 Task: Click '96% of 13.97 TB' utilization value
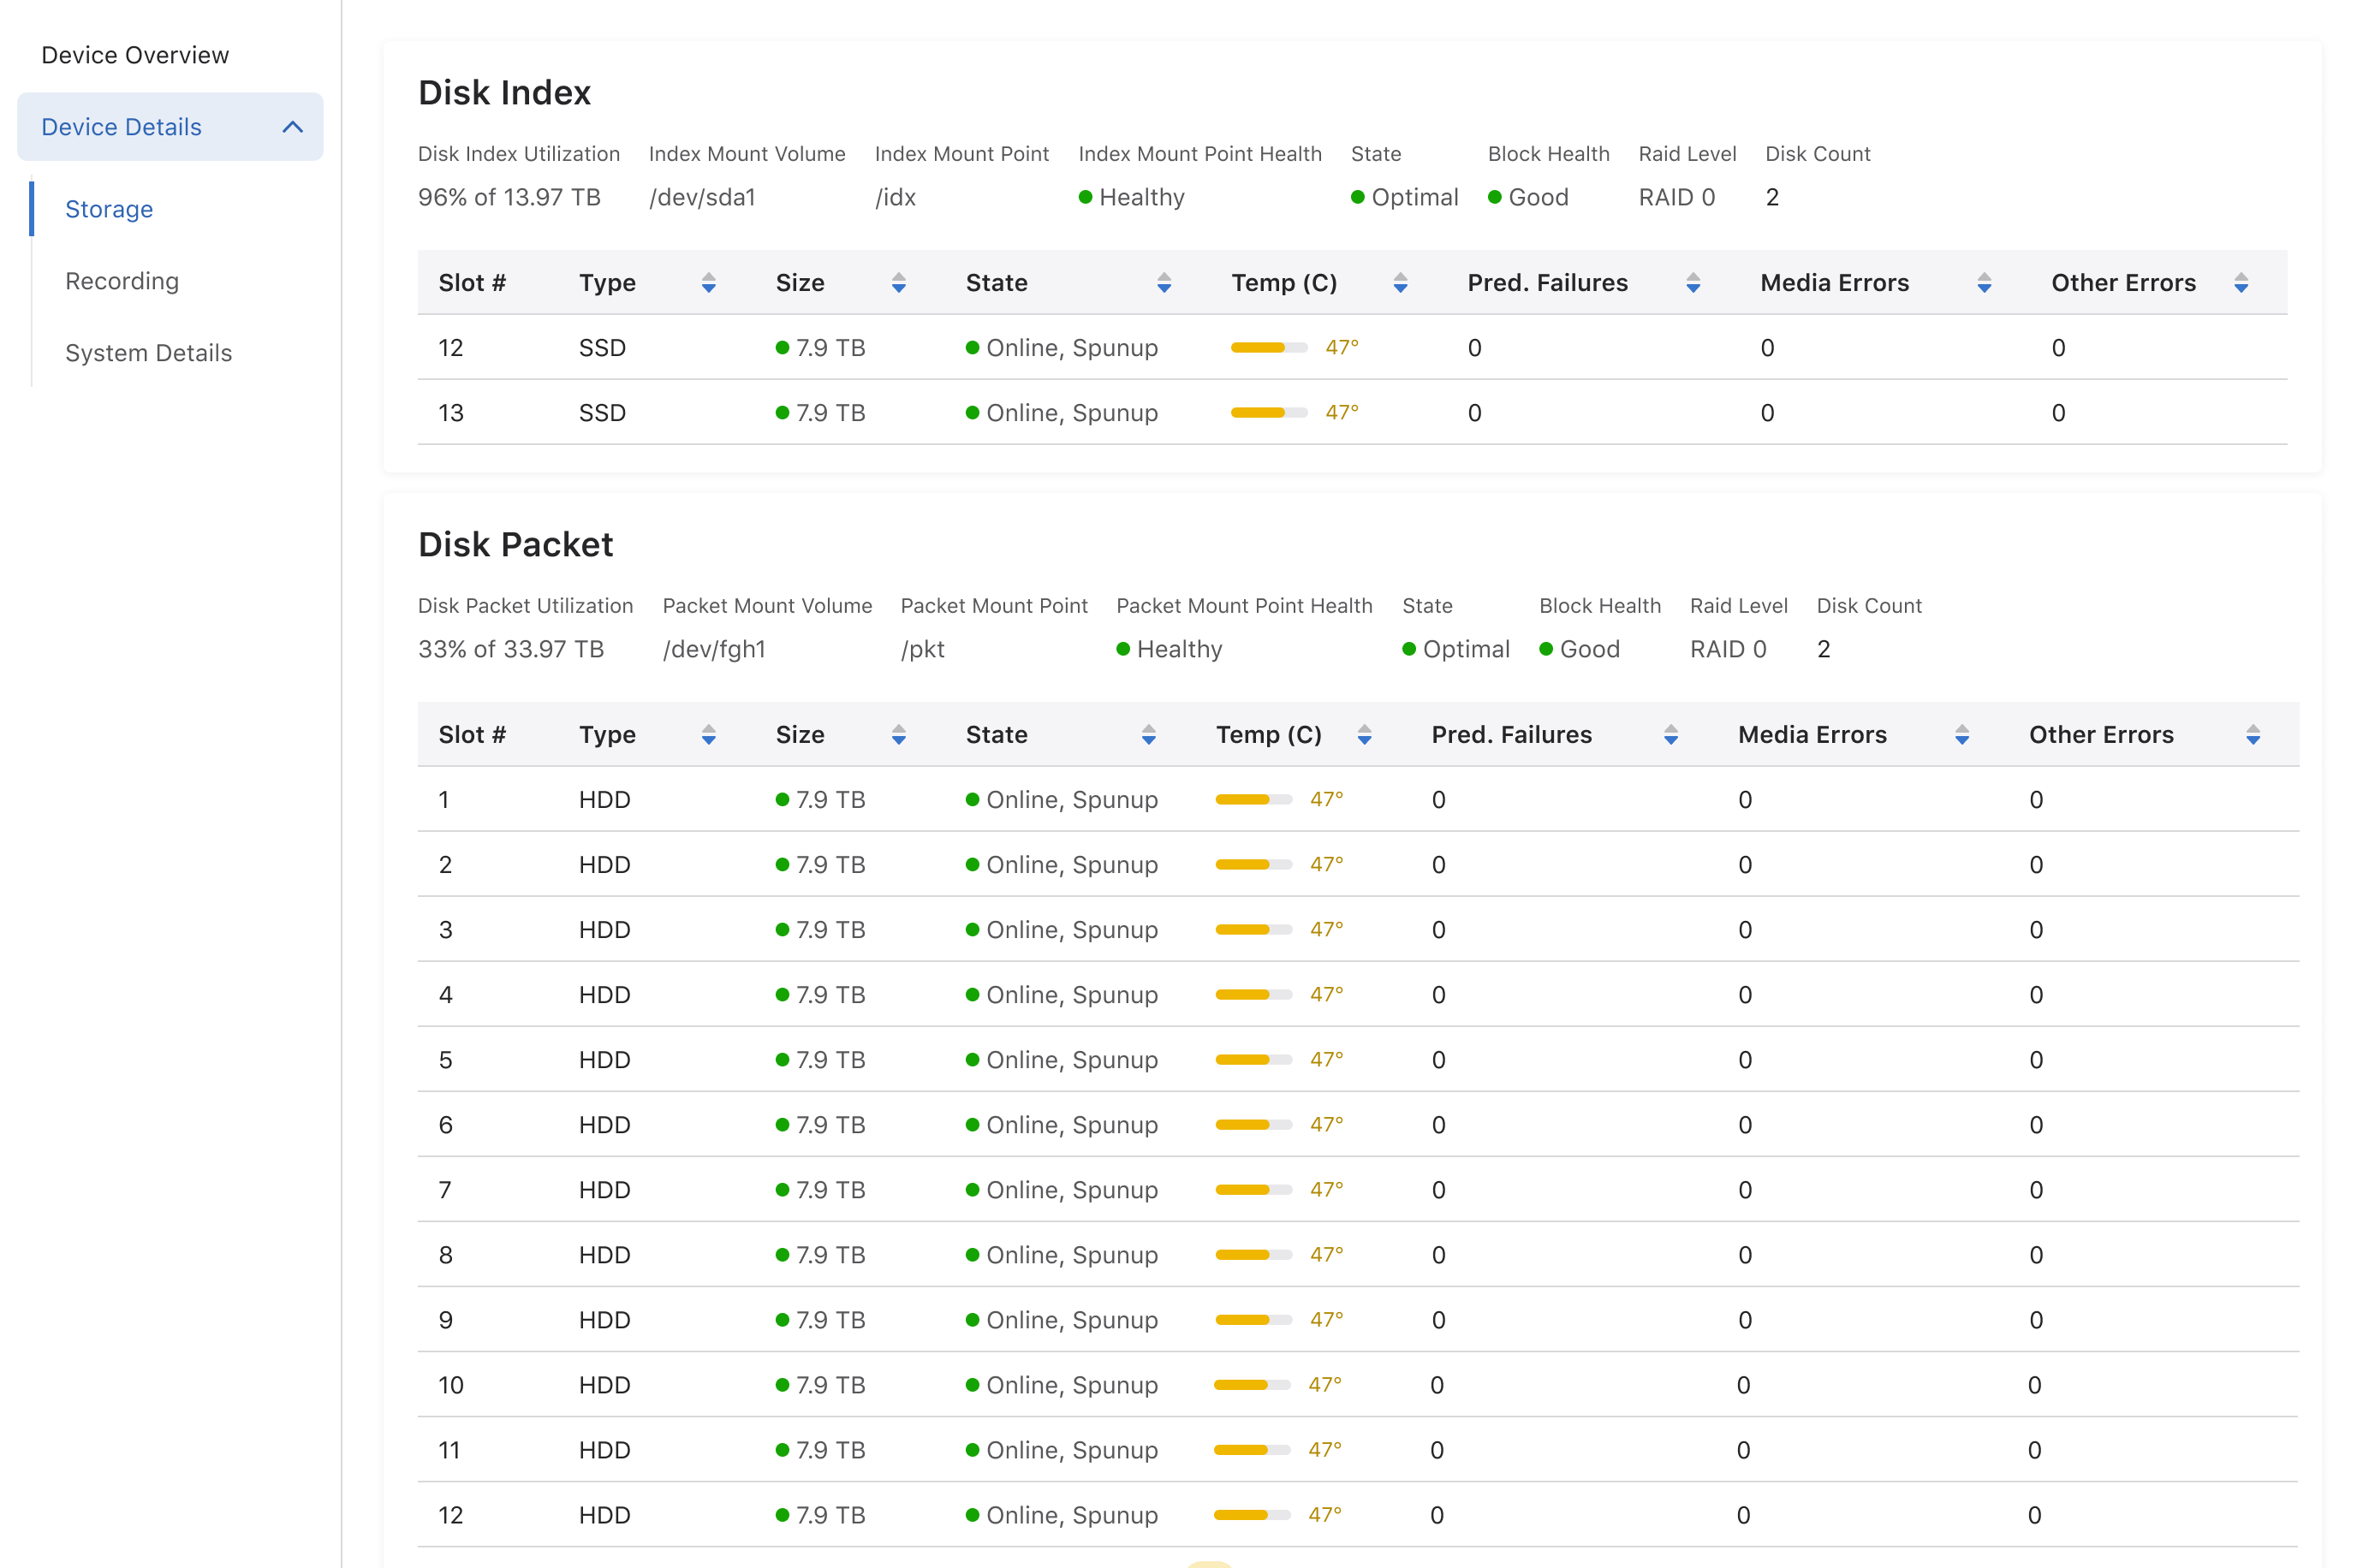509,197
